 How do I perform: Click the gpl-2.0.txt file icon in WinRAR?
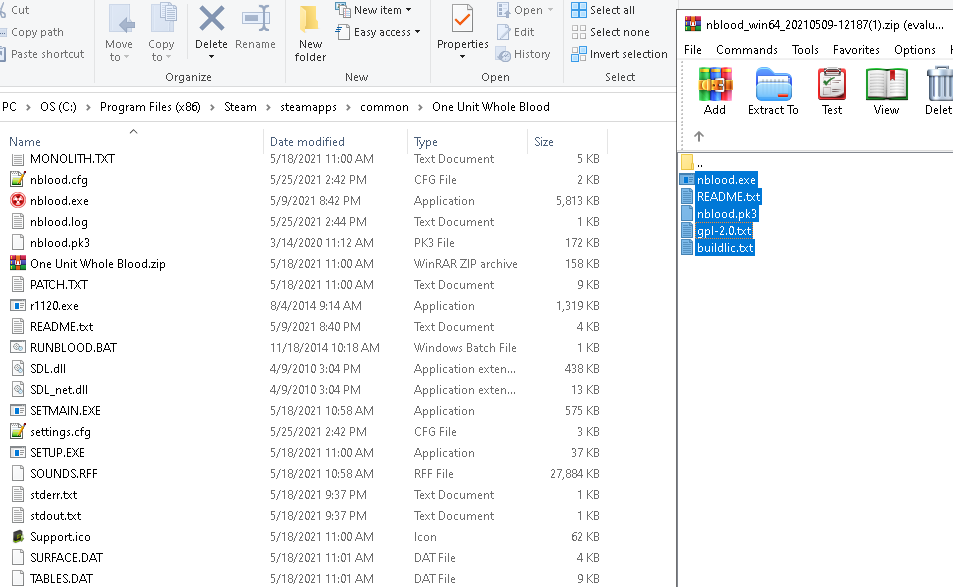point(687,231)
